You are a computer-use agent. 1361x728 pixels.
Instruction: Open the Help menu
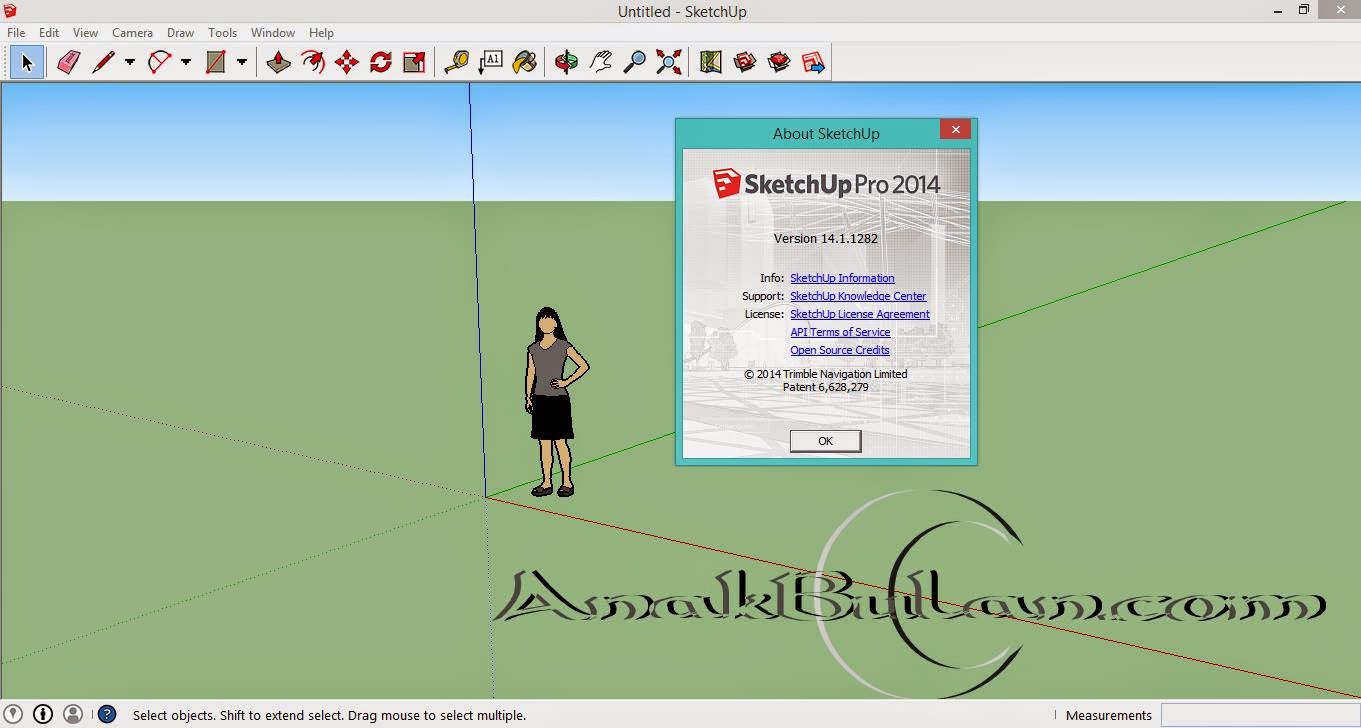pyautogui.click(x=321, y=33)
